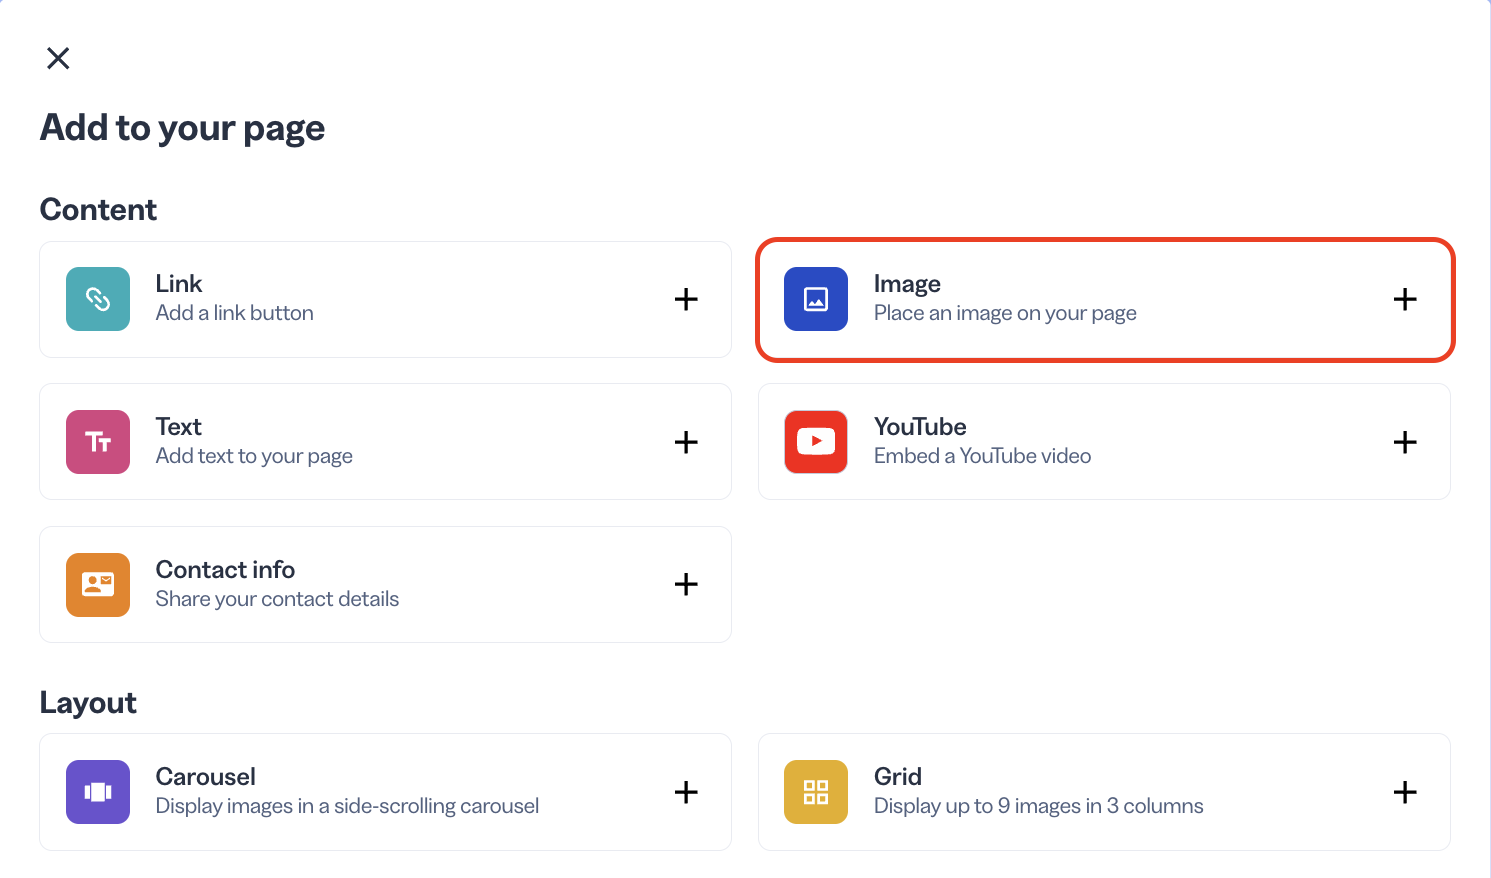Click the plus to add Text
Screen dimensions: 1491x878
(x=687, y=441)
